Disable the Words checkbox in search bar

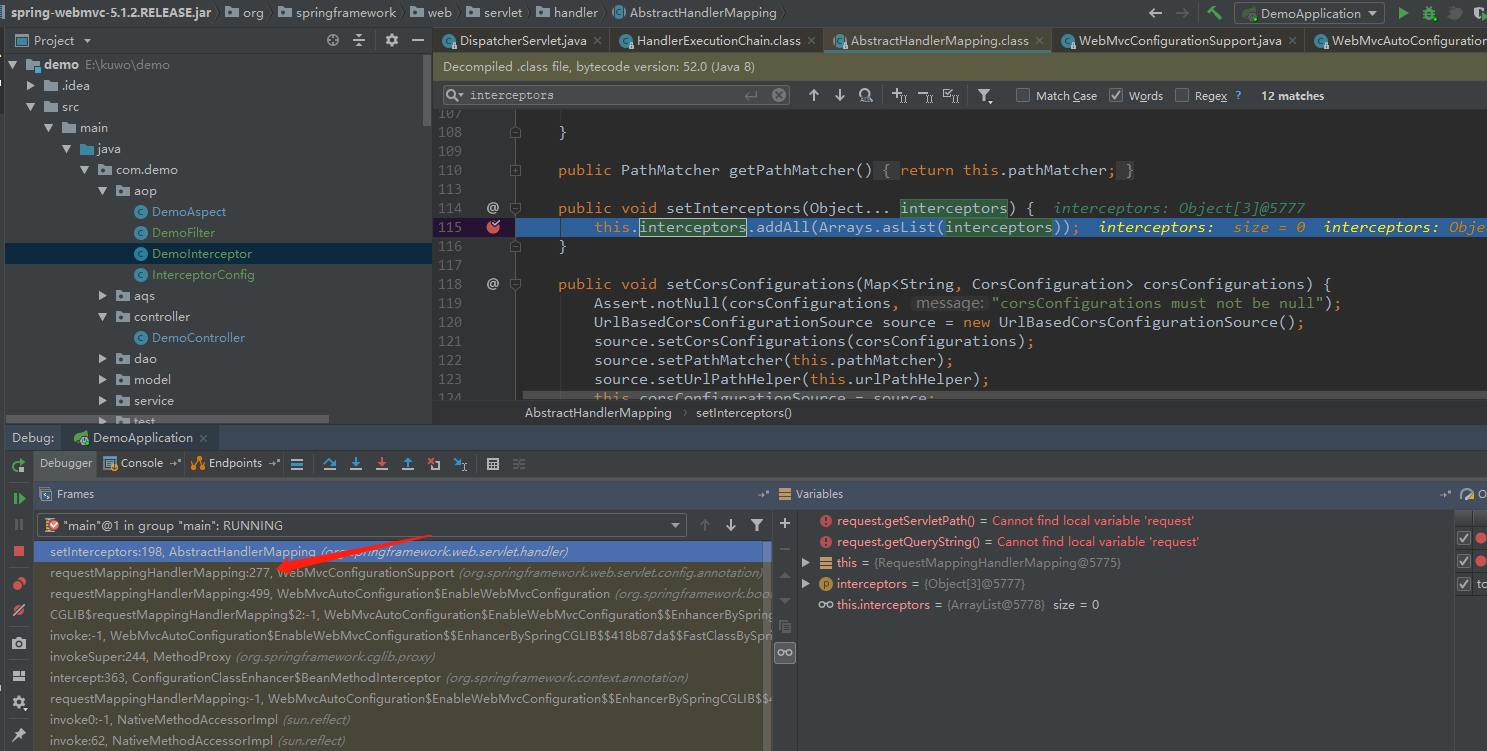click(x=1116, y=95)
